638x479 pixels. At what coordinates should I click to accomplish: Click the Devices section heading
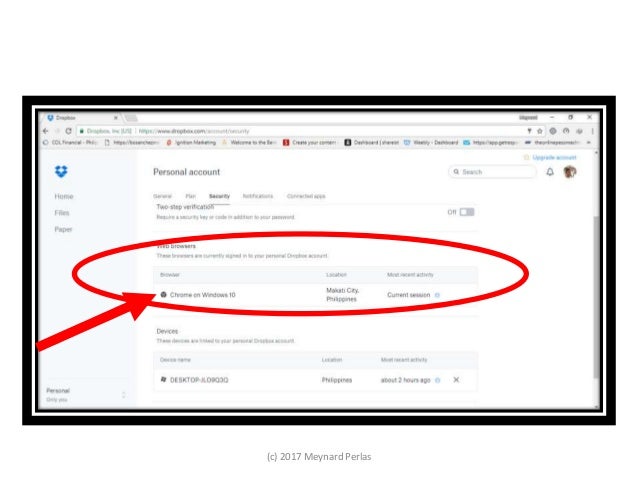pyautogui.click(x=167, y=331)
